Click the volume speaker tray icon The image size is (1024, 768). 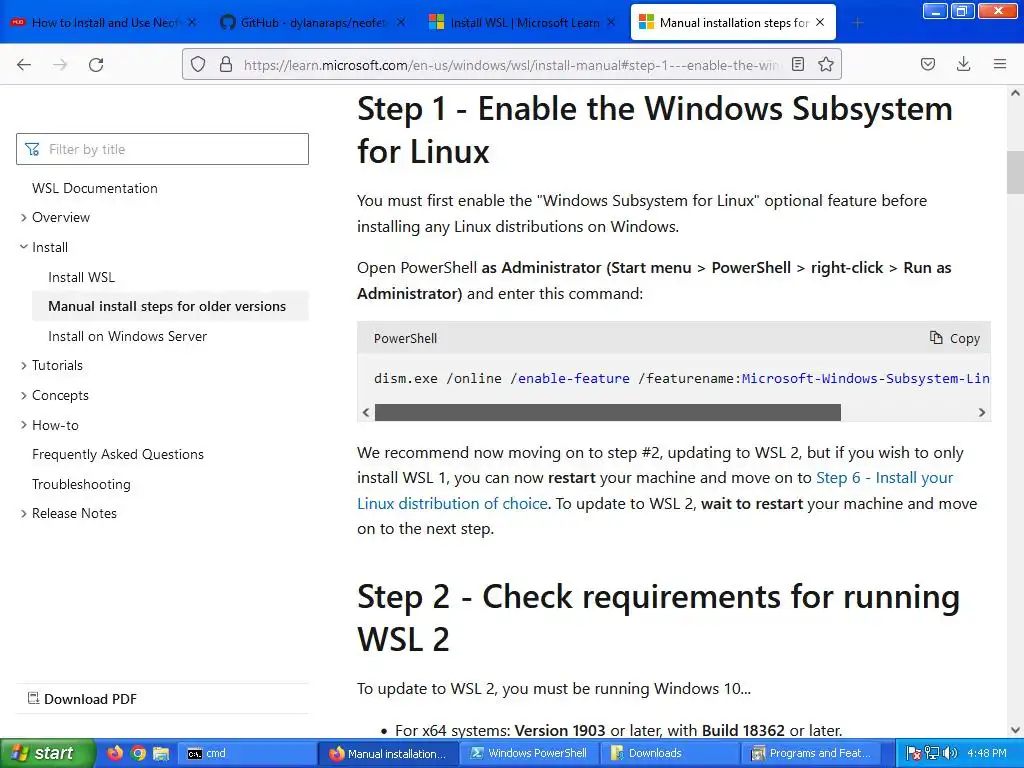pos(950,754)
